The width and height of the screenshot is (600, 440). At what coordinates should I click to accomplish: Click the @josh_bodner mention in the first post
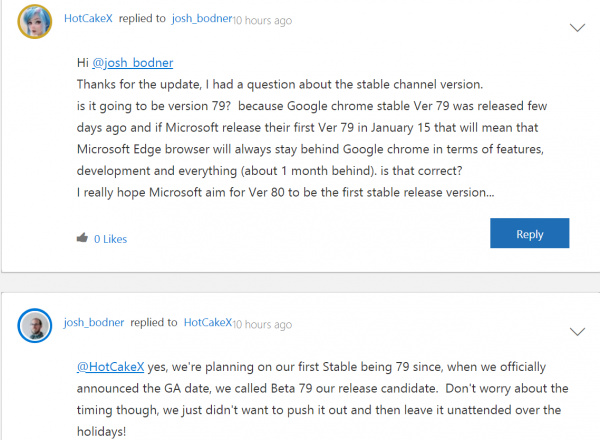coord(132,62)
